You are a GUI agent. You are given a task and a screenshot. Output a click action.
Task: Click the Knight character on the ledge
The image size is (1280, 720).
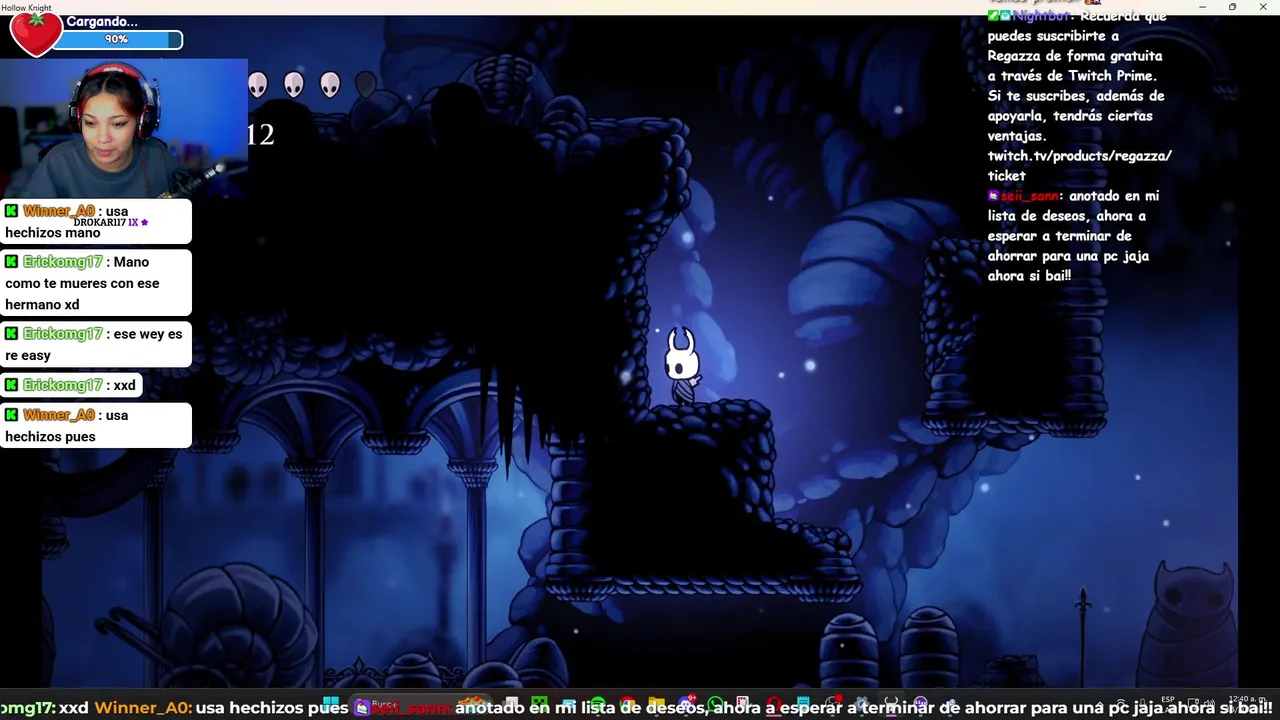[682, 365]
